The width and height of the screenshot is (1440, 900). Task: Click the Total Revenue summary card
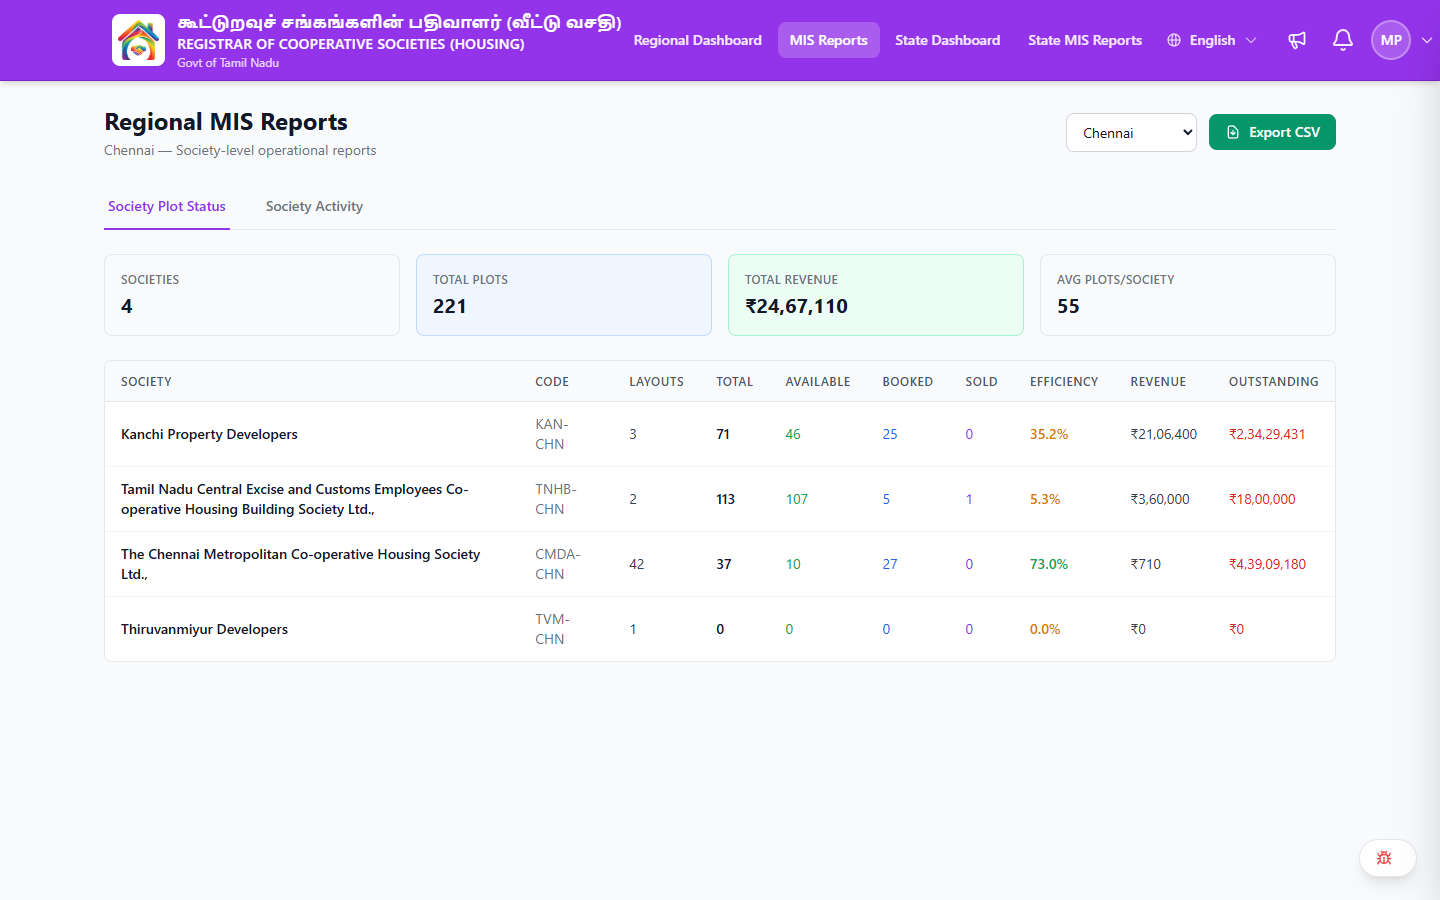pyautogui.click(x=876, y=295)
